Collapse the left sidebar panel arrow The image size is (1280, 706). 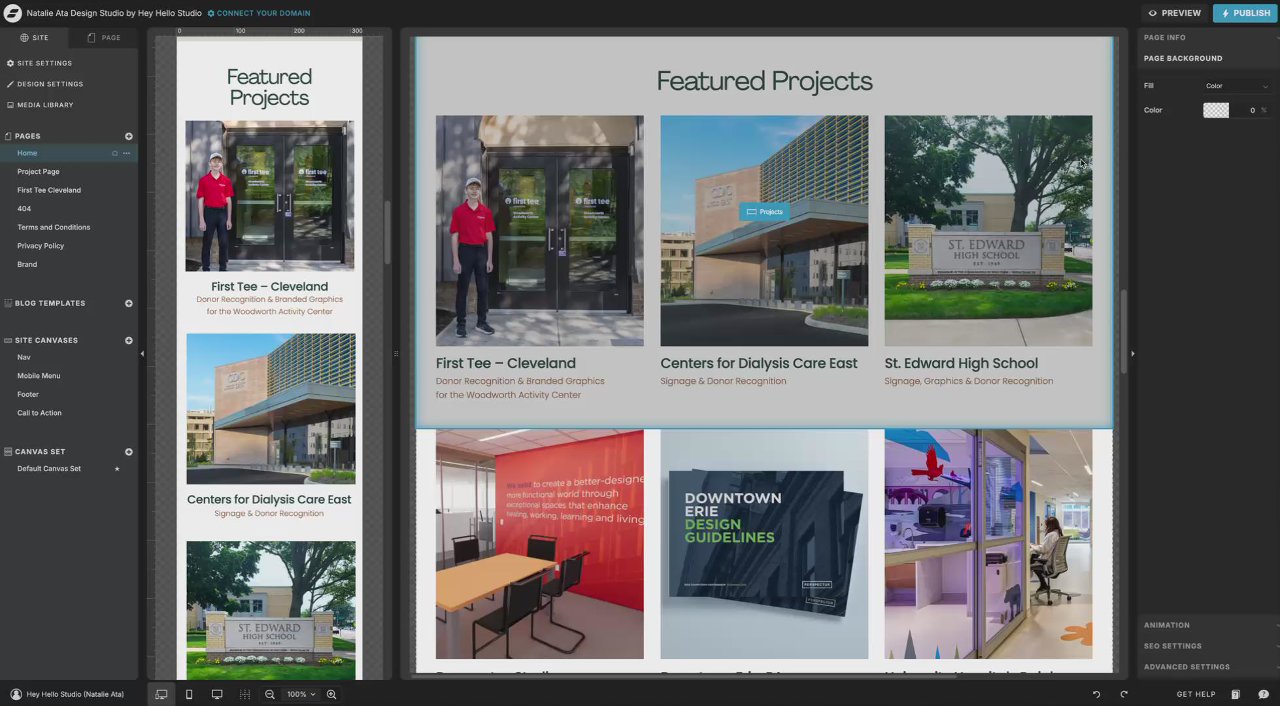pyautogui.click(x=142, y=353)
